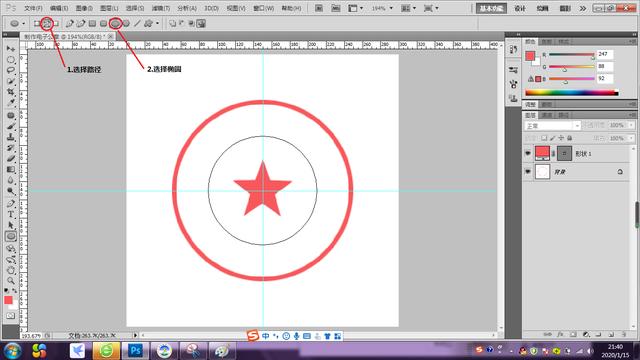Image resolution: width=640 pixels, height=360 pixels.
Task: Select the Move tool
Action: (x=11, y=49)
